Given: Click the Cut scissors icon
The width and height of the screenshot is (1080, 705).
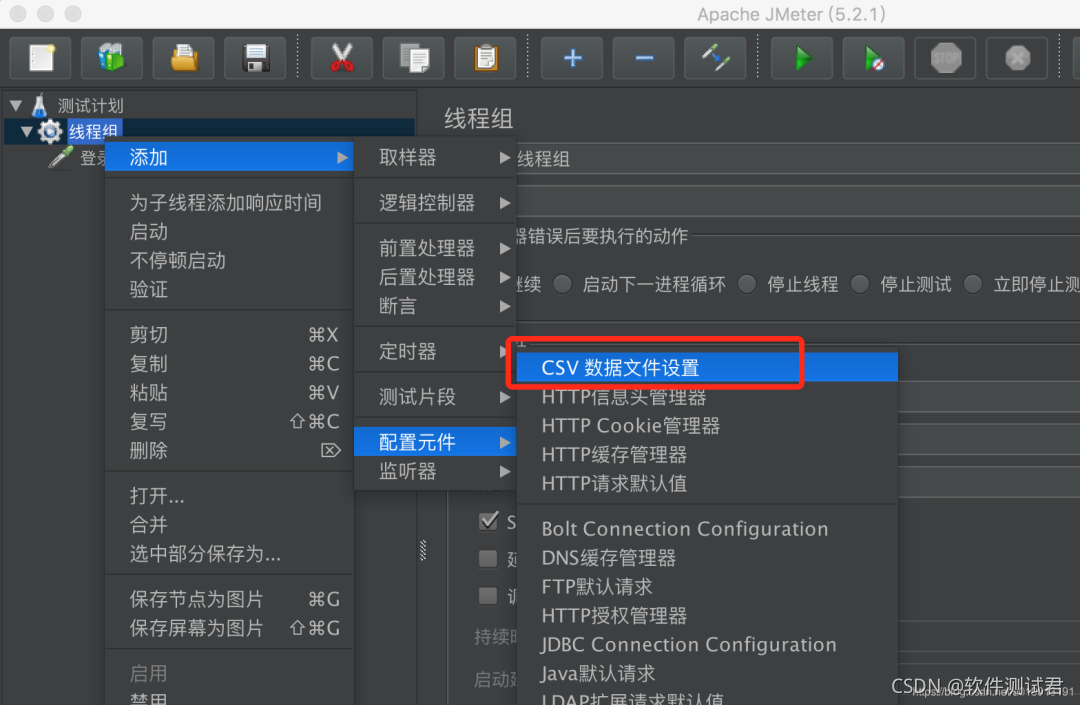Looking at the screenshot, I should (x=342, y=58).
